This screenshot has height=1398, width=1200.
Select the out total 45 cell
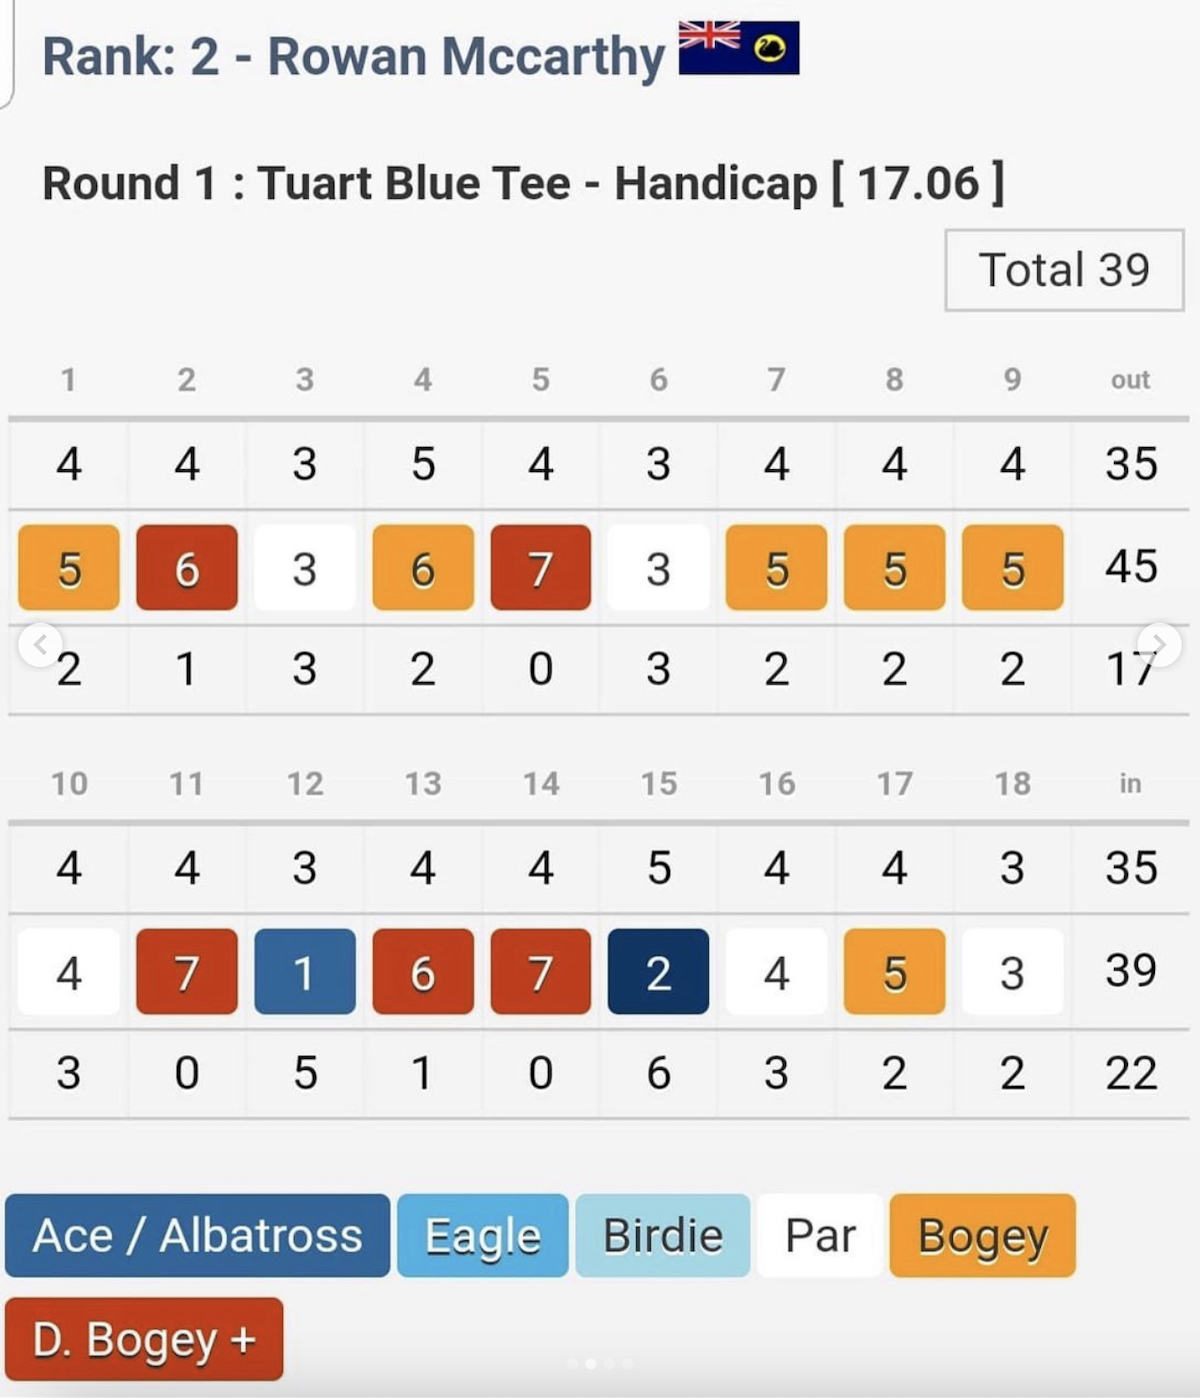(1131, 566)
